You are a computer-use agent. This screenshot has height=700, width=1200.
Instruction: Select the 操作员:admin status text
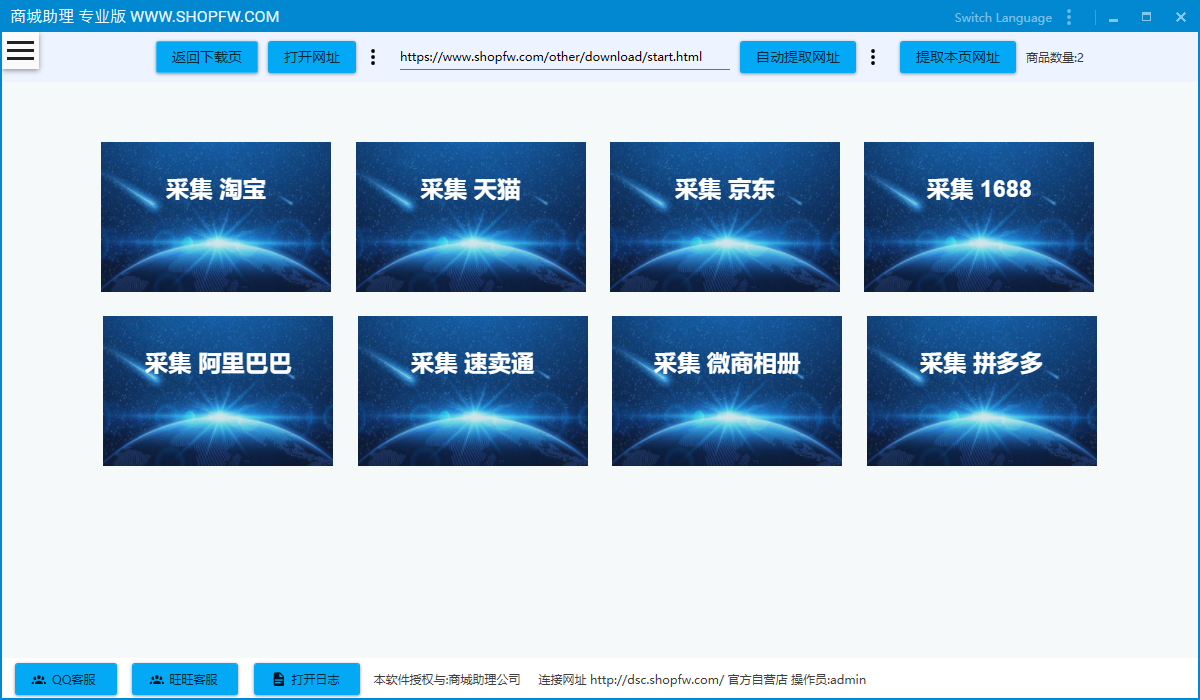point(828,680)
